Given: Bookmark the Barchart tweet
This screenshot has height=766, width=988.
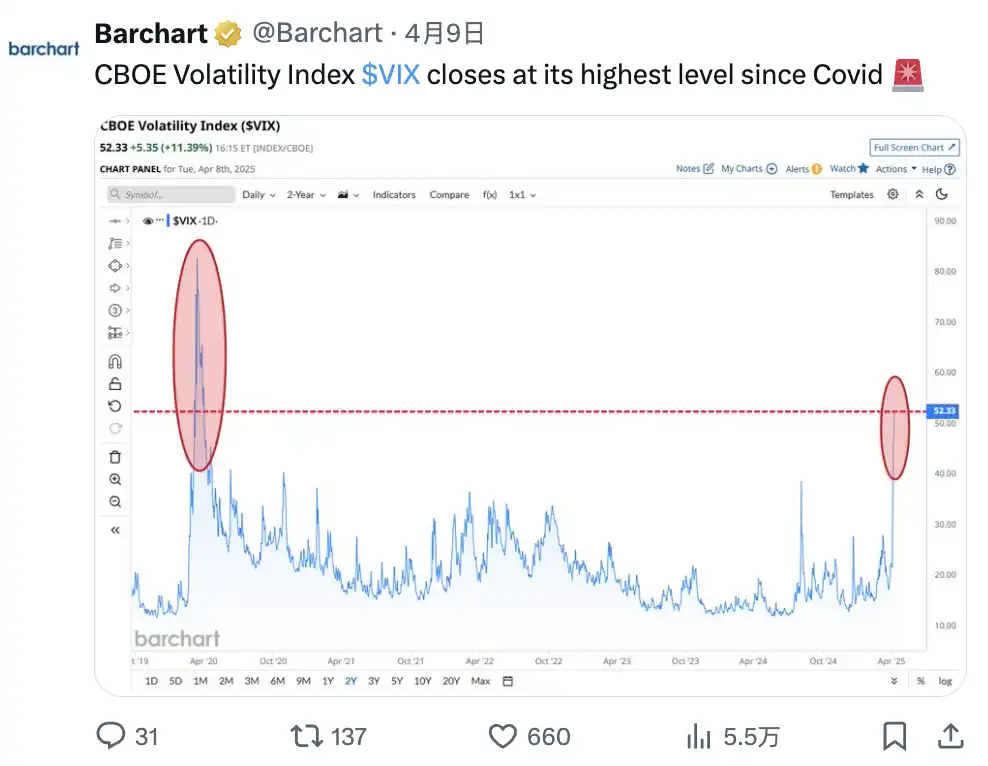Looking at the screenshot, I should pyautogui.click(x=895, y=737).
